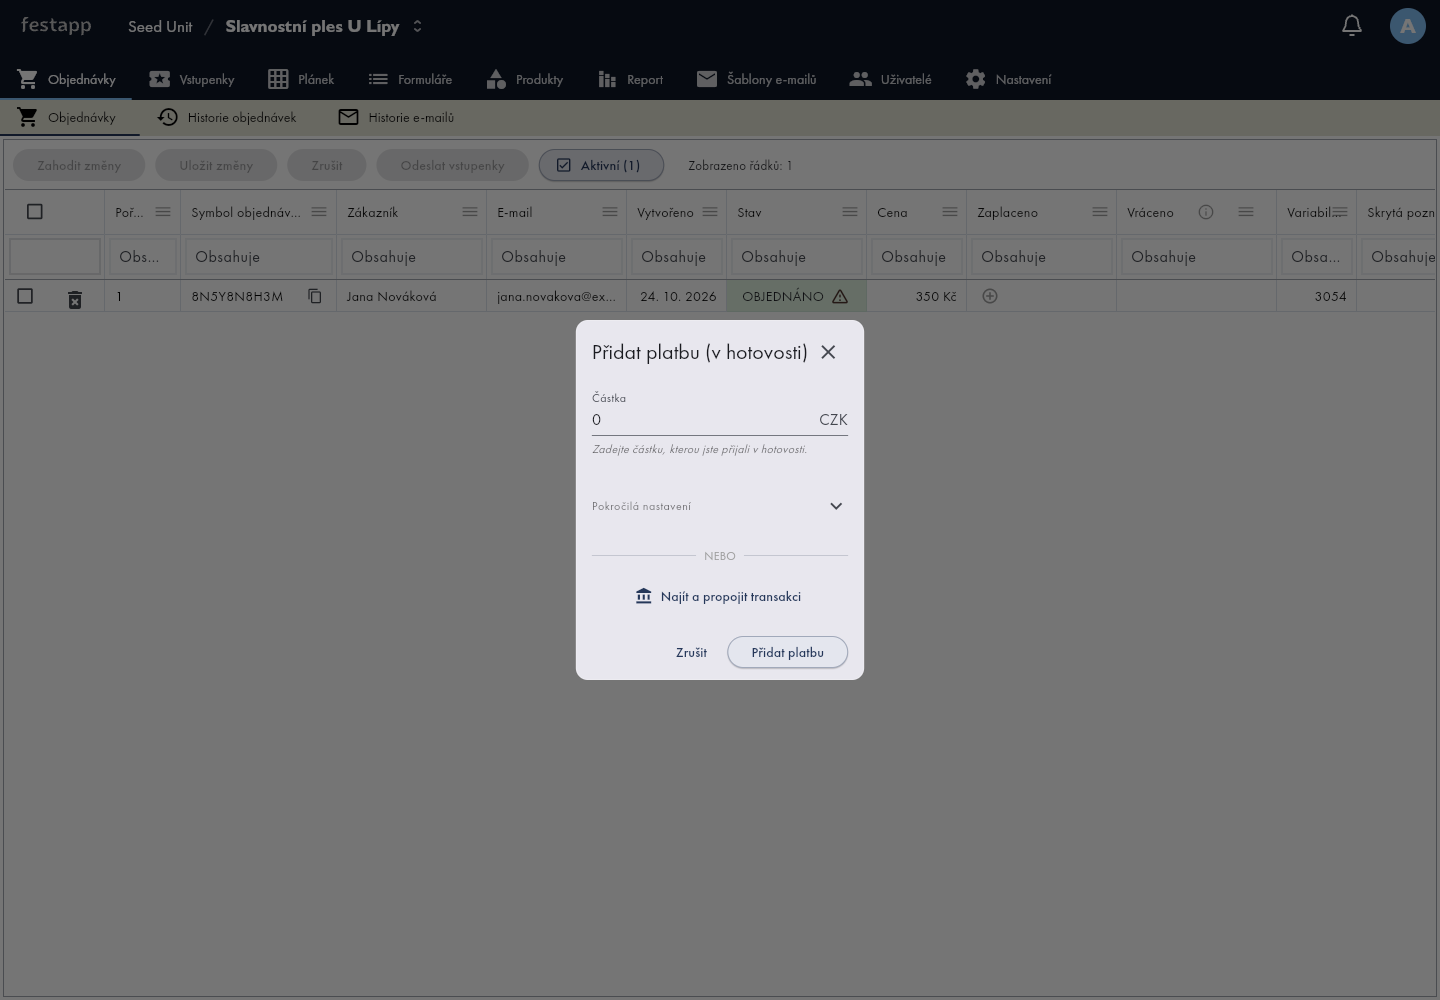The image size is (1440, 1000).
Task: Open the Zaplaceno column menu
Action: (x=1100, y=212)
